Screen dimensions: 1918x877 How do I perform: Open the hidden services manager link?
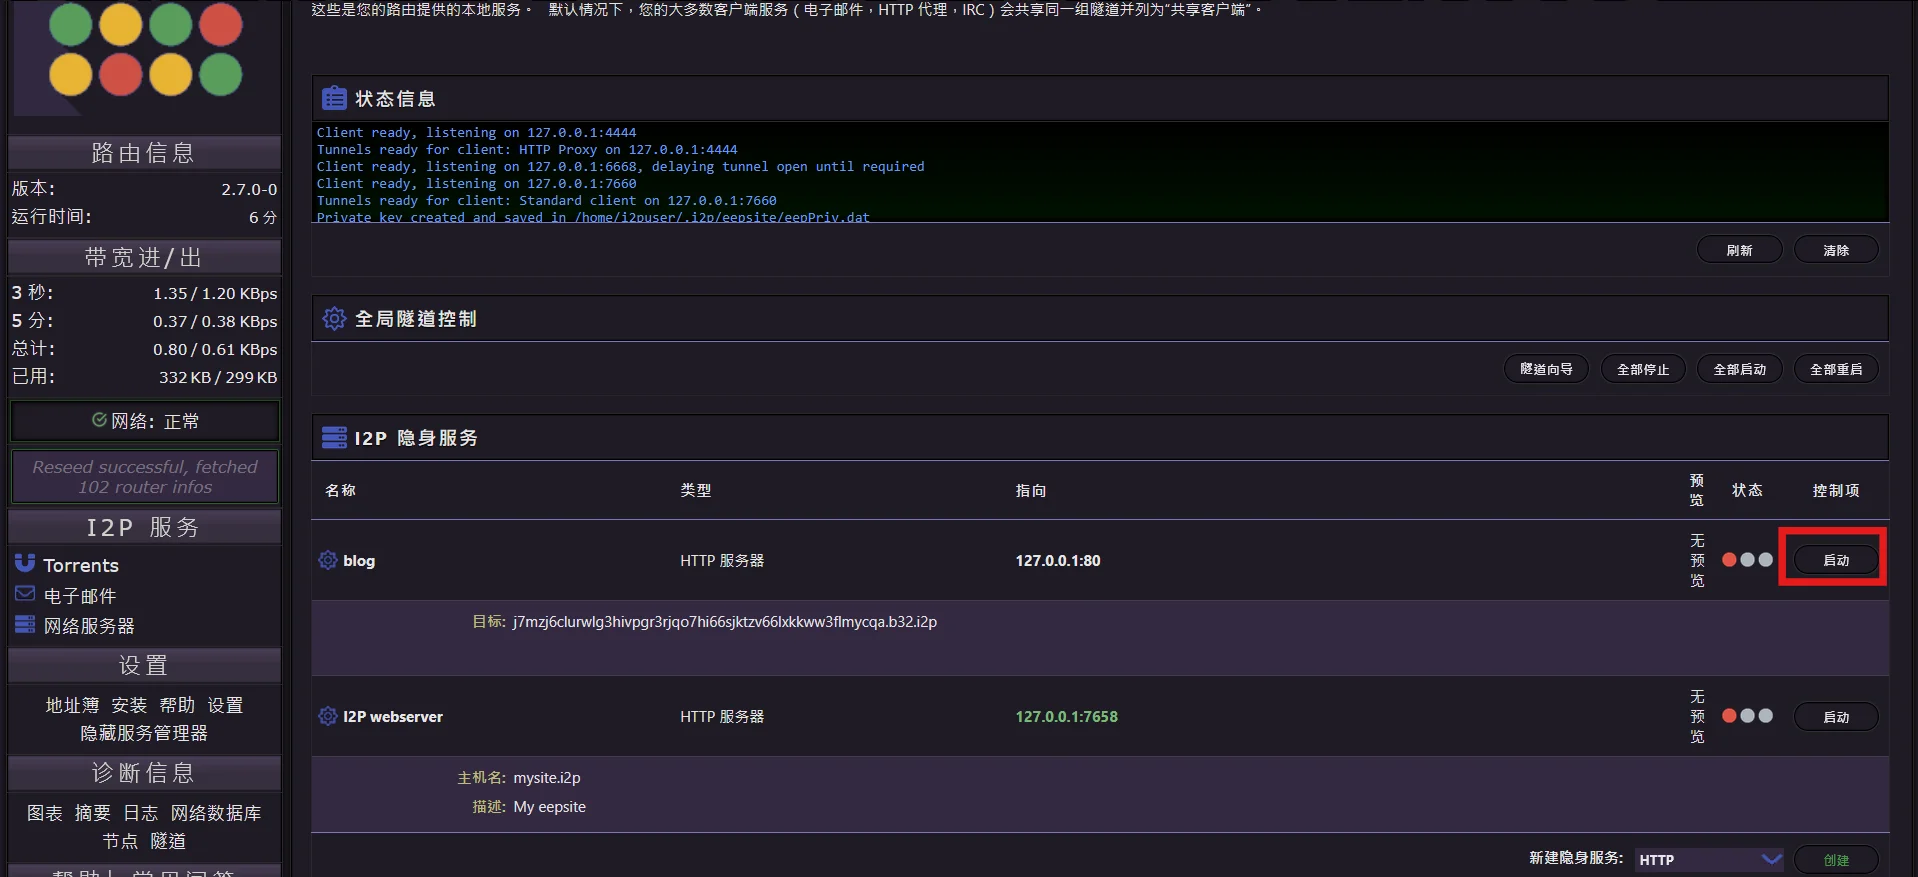click(144, 733)
